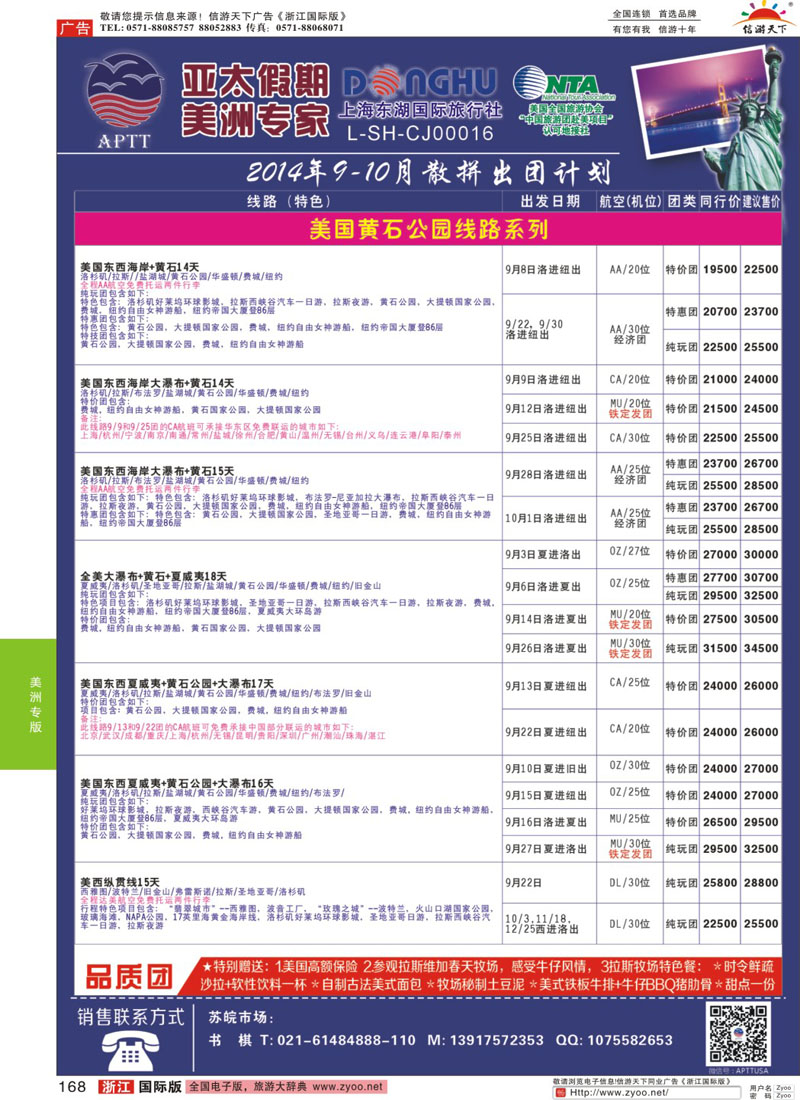
Task: Click the 同行价 column header
Action: tap(720, 201)
